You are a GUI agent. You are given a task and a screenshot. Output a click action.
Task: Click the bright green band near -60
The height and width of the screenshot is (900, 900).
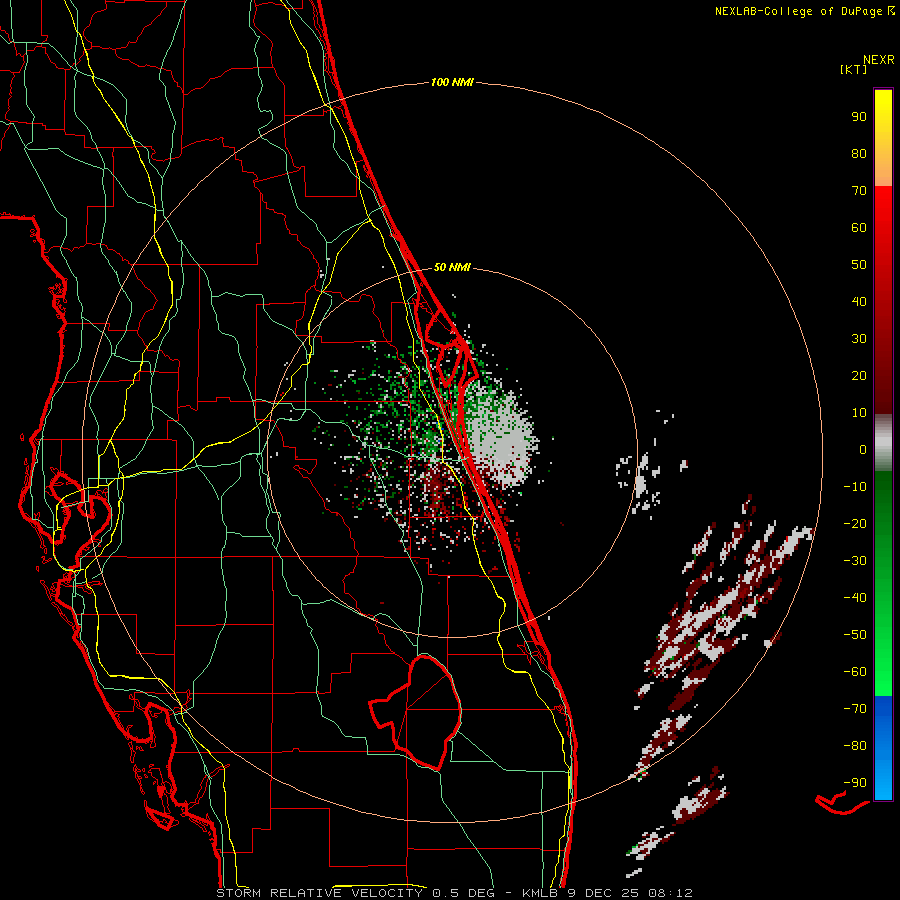point(883,674)
